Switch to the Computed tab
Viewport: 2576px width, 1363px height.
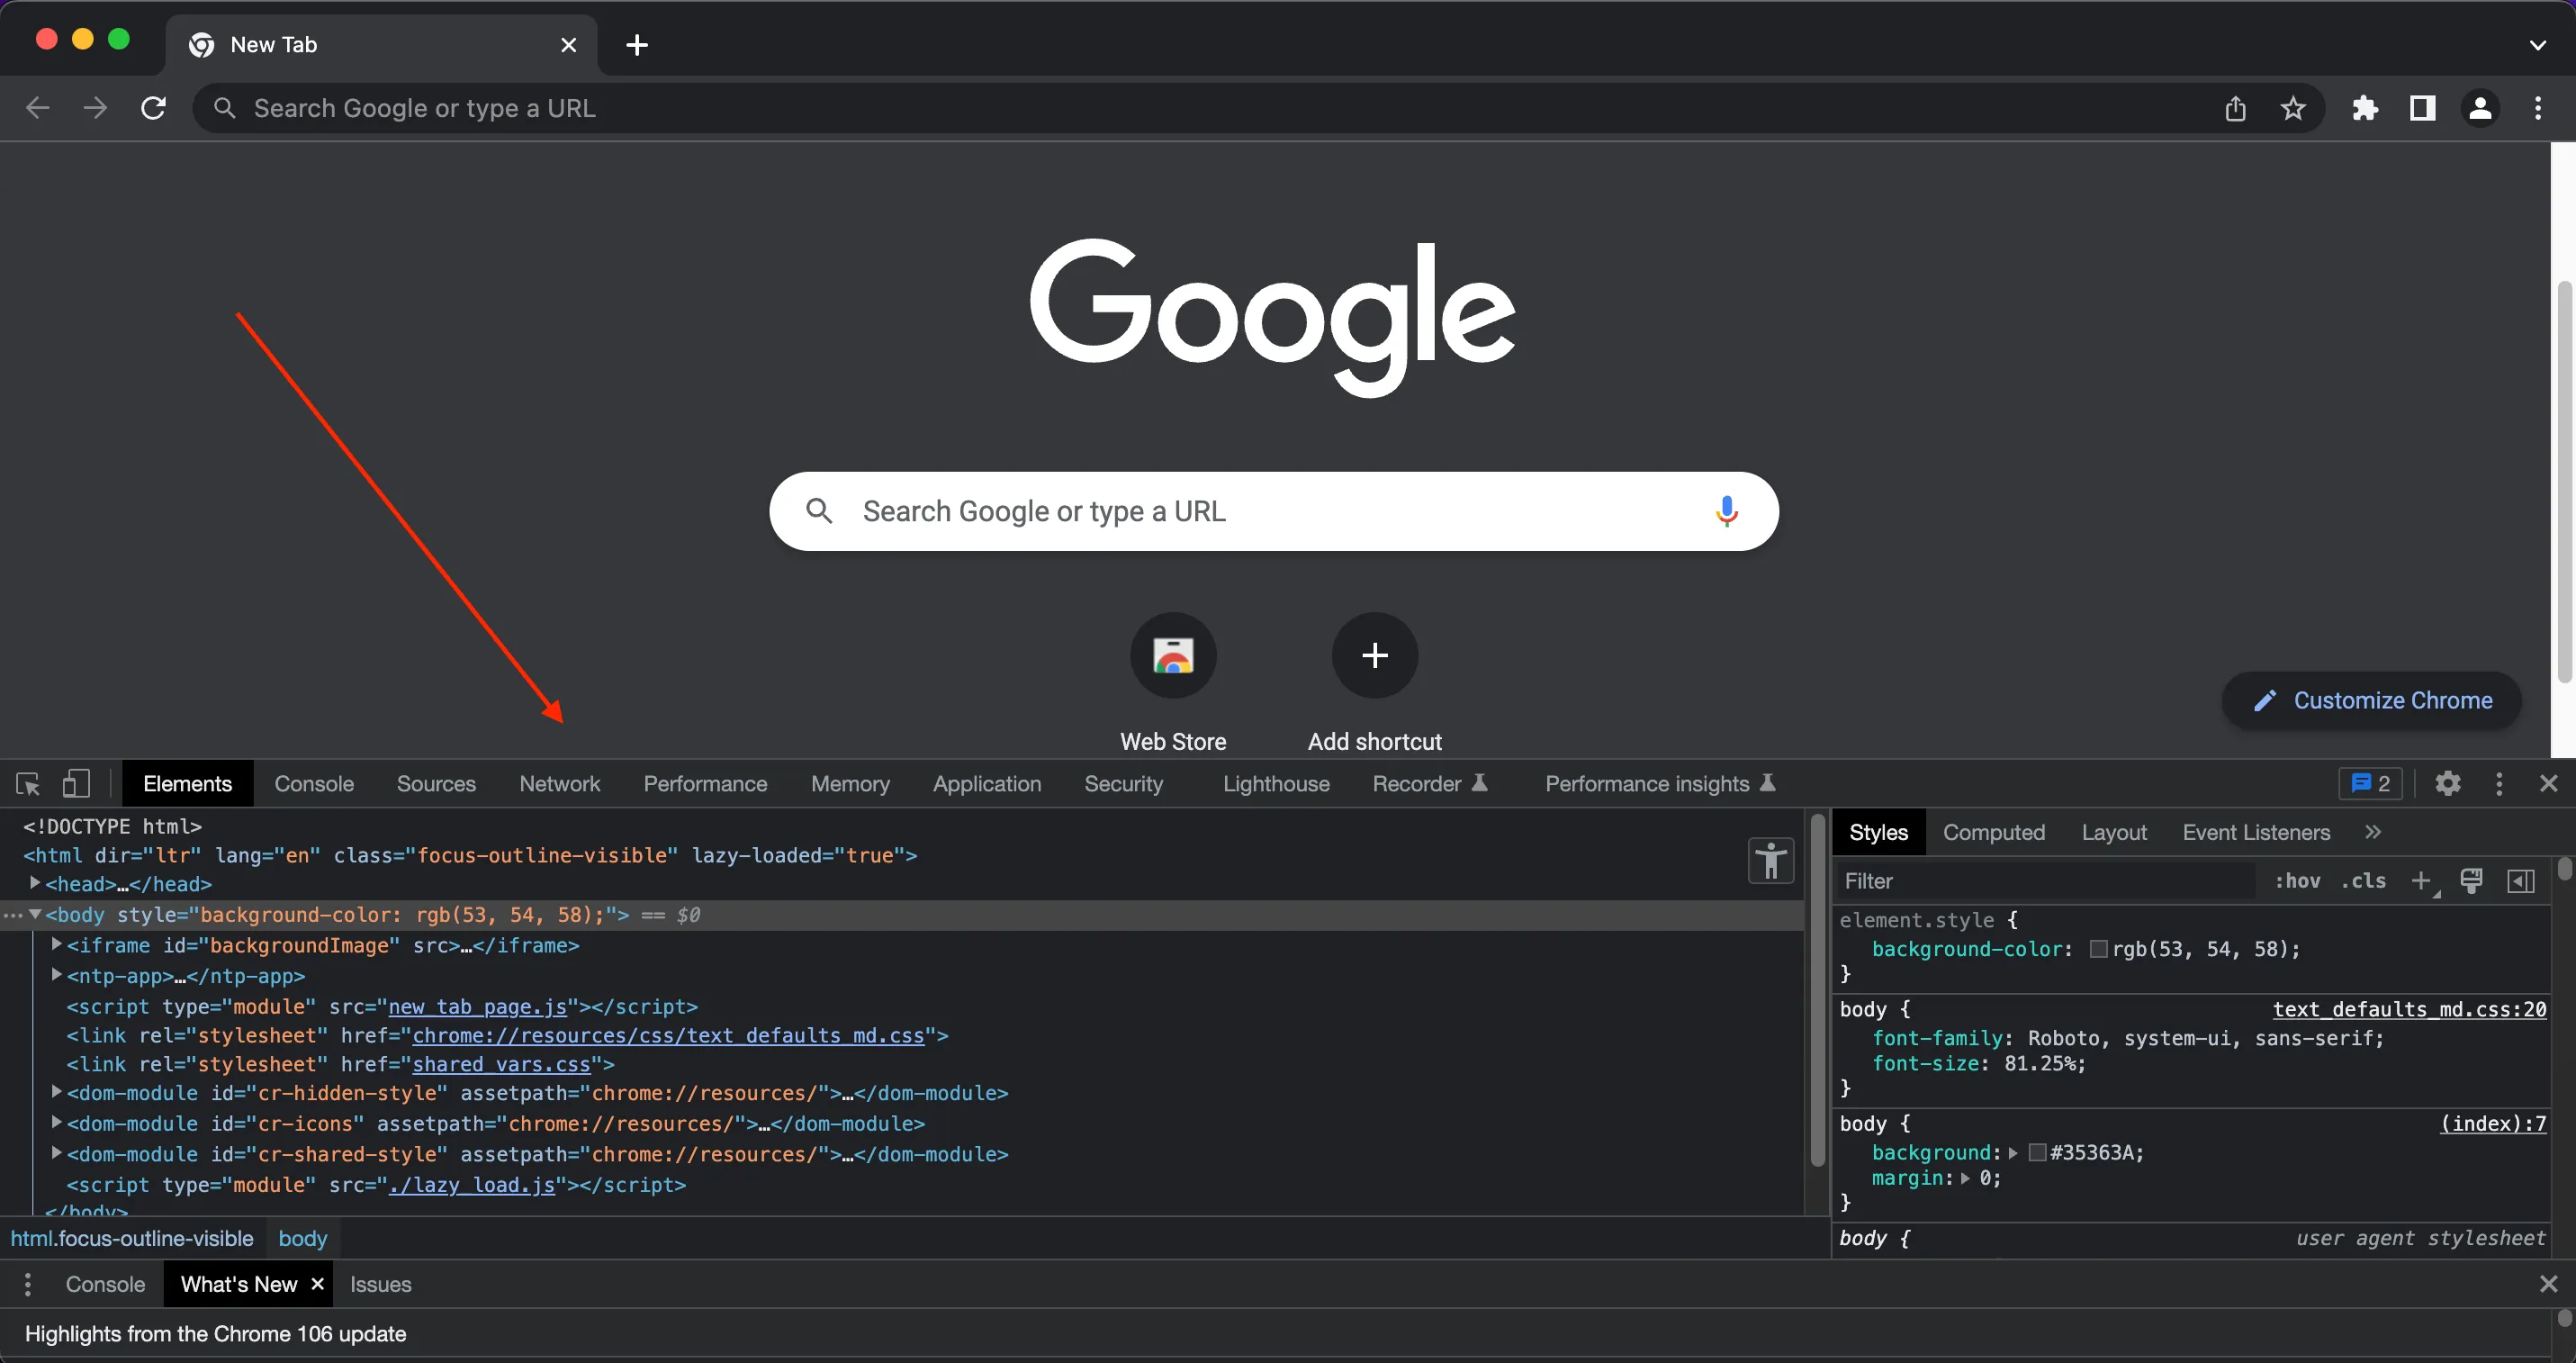click(x=1993, y=831)
